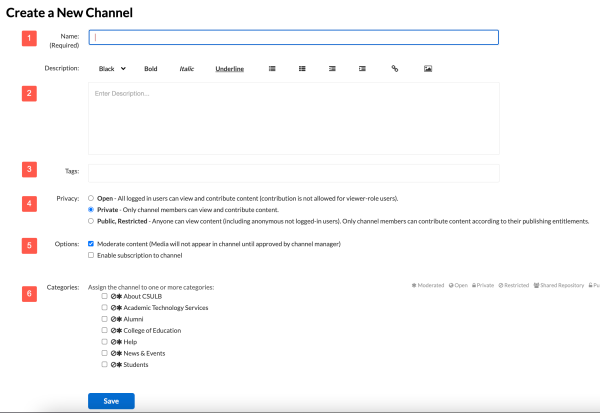Click the increase indent icon
600x413 pixels.
pos(332,69)
